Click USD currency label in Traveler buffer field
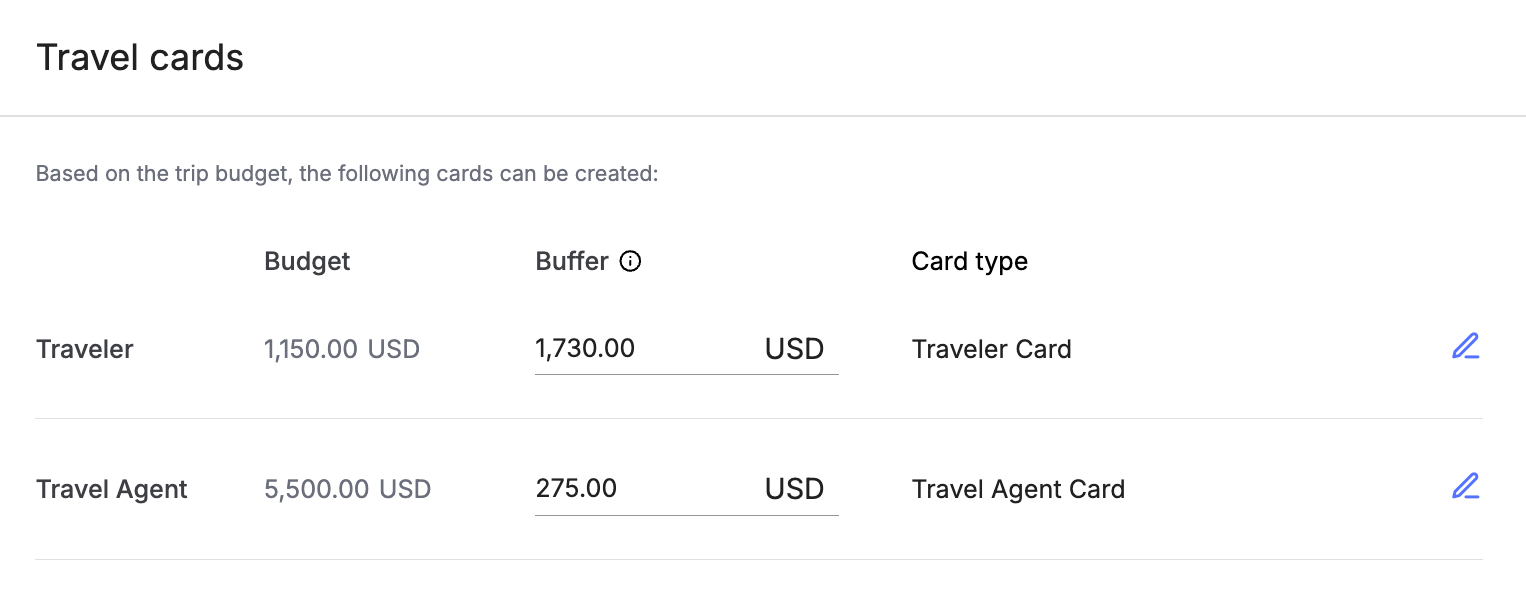Image resolution: width=1526 pixels, height=616 pixels. tap(794, 349)
